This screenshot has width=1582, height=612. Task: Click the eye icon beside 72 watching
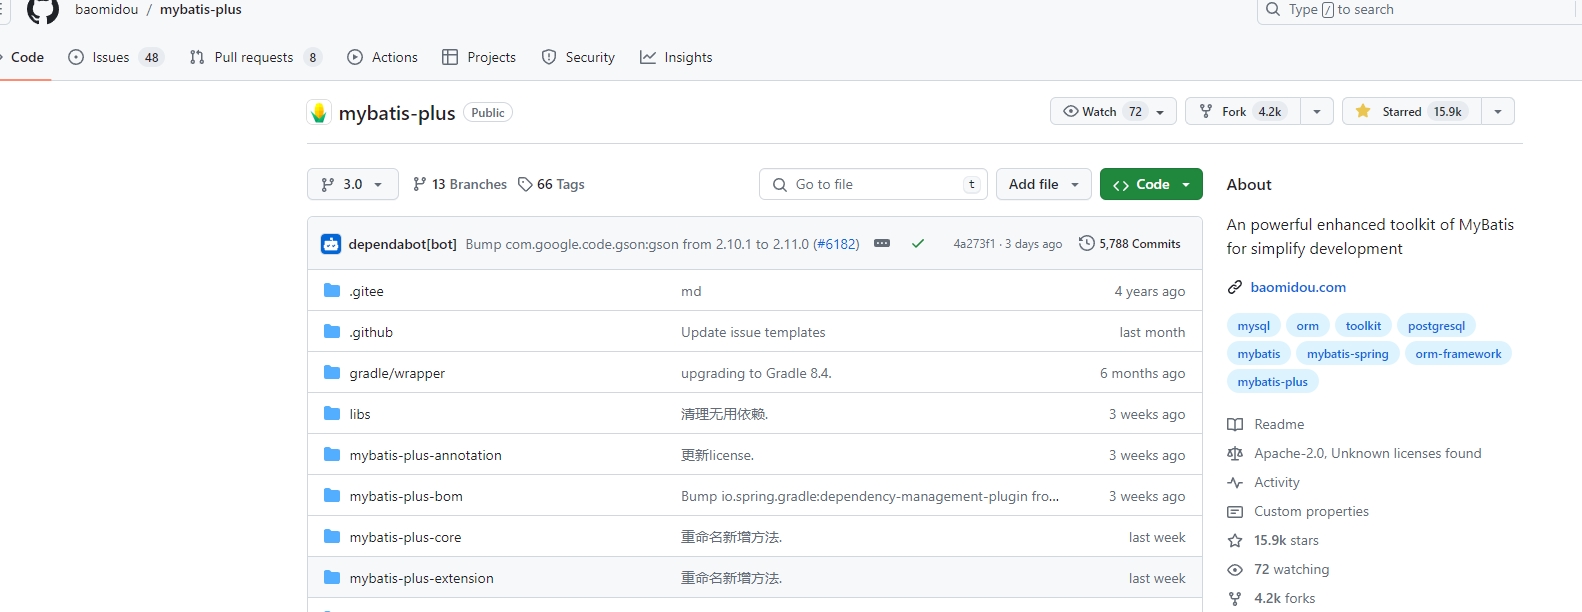(x=1235, y=570)
